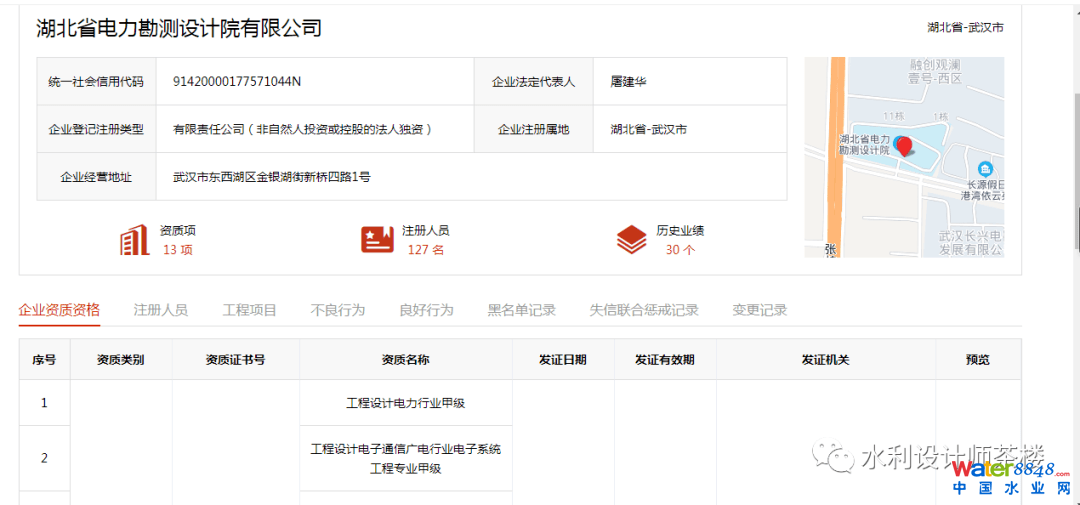Click the 30 个 historical performance count
Image resolution: width=1080 pixels, height=505 pixels.
pyautogui.click(x=680, y=250)
